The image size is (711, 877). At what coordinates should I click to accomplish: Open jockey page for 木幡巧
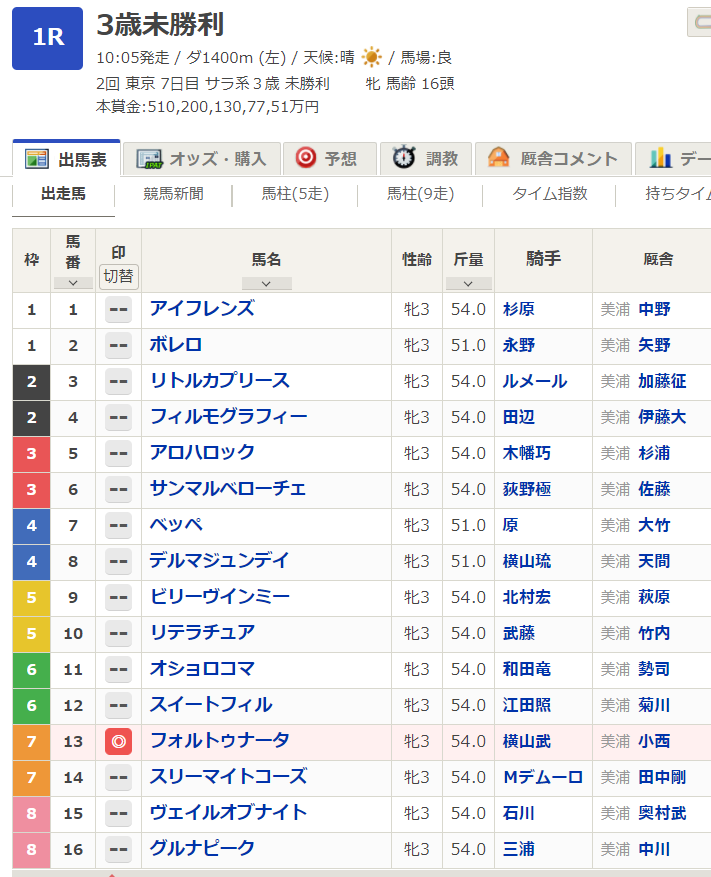tap(526, 454)
